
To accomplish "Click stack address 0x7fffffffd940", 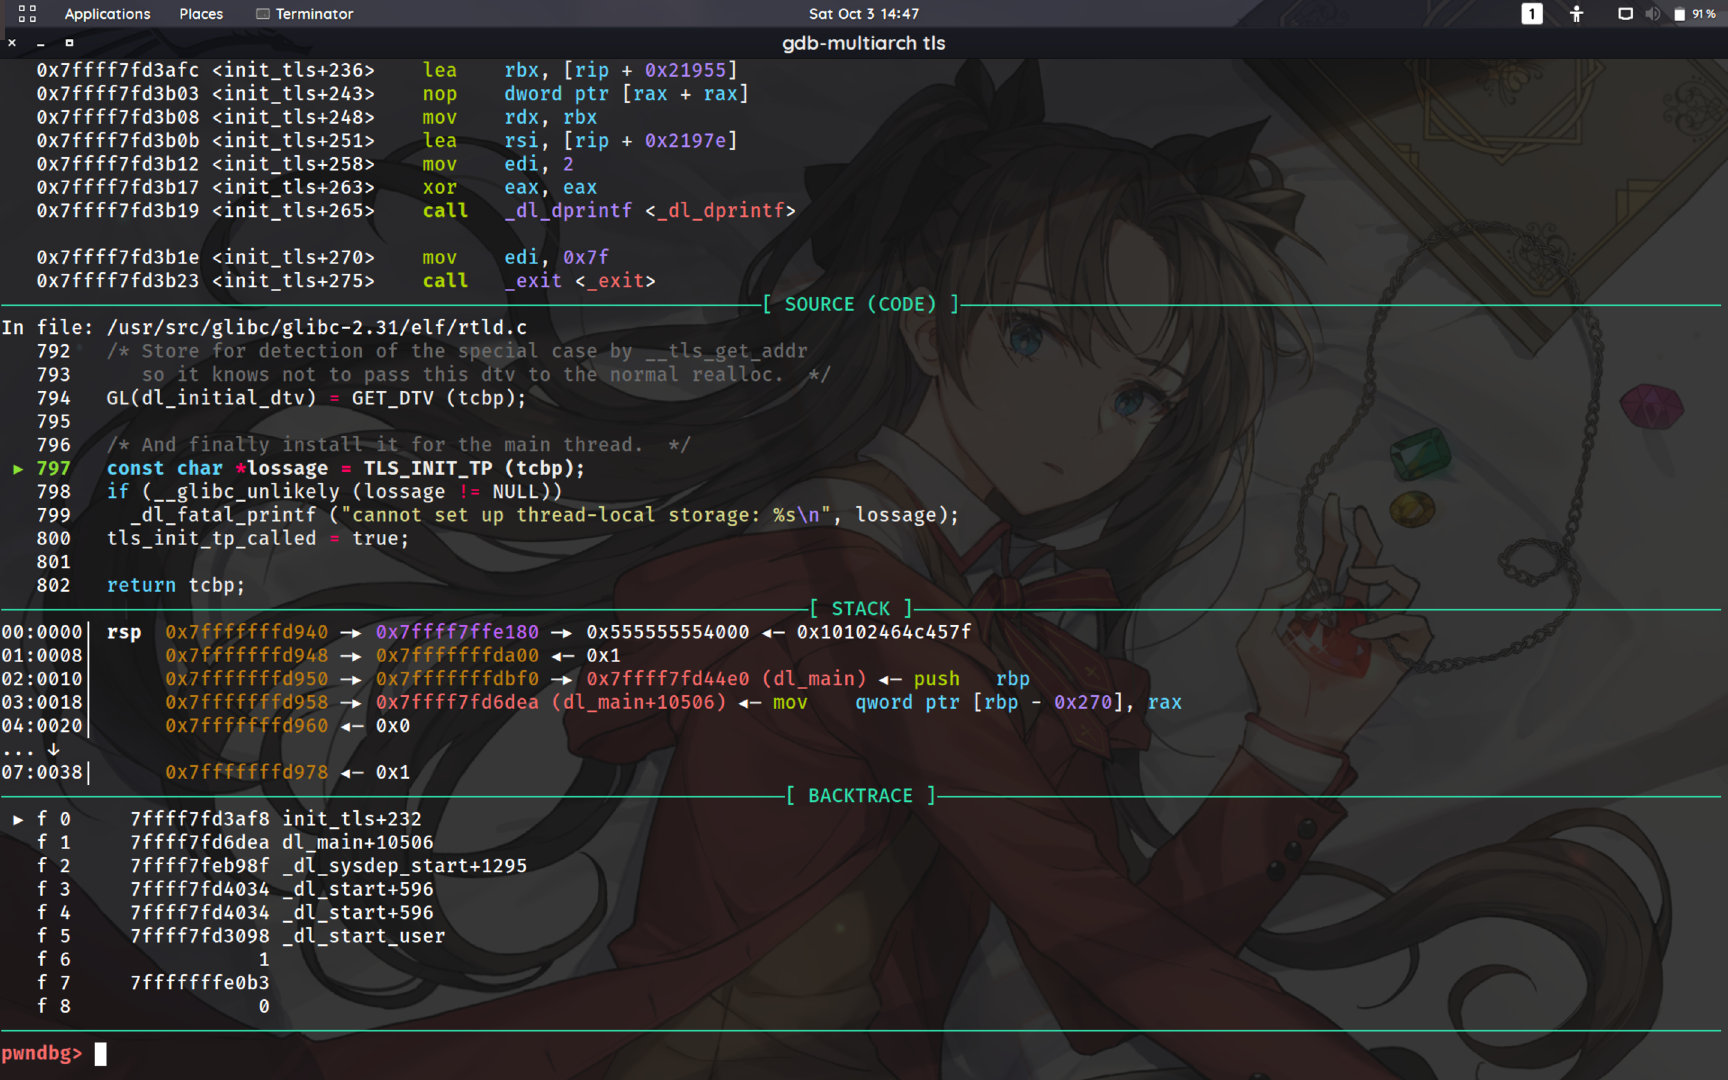I will coord(247,632).
